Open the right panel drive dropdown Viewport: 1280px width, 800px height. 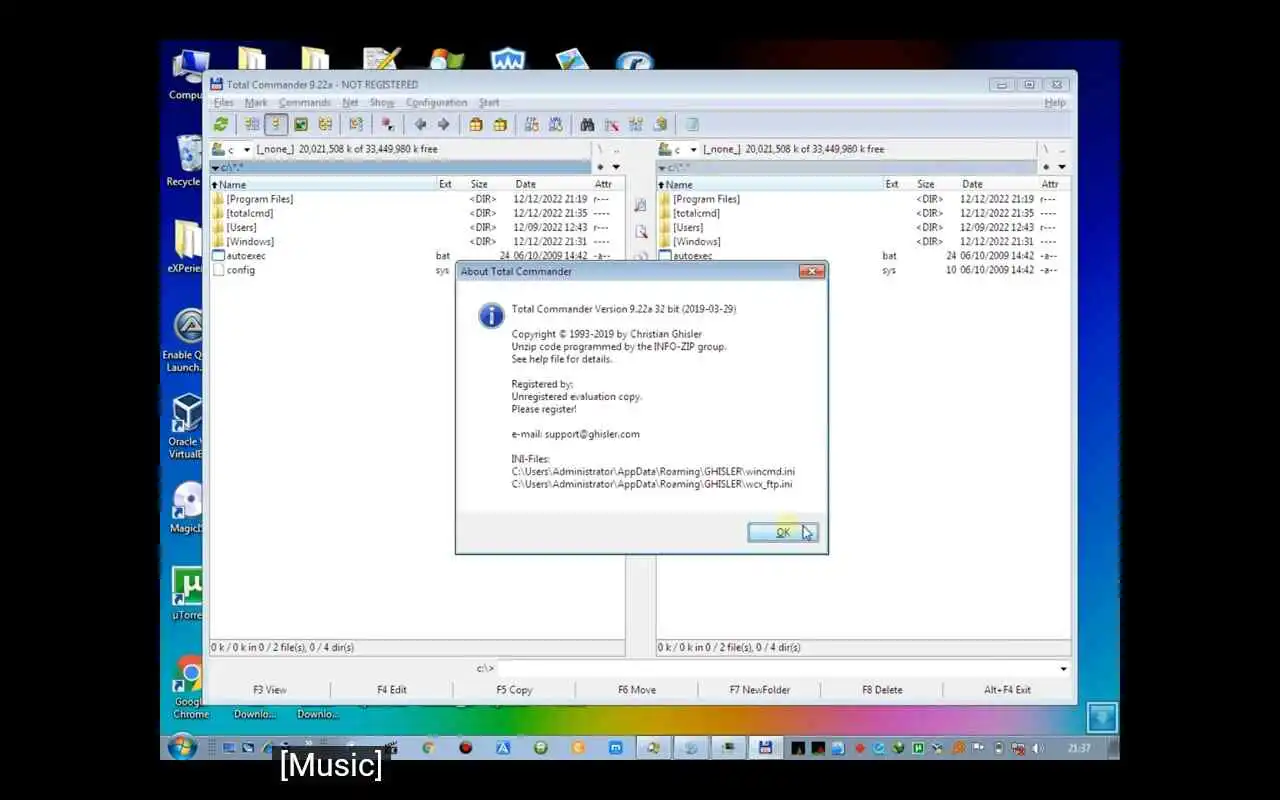693,149
